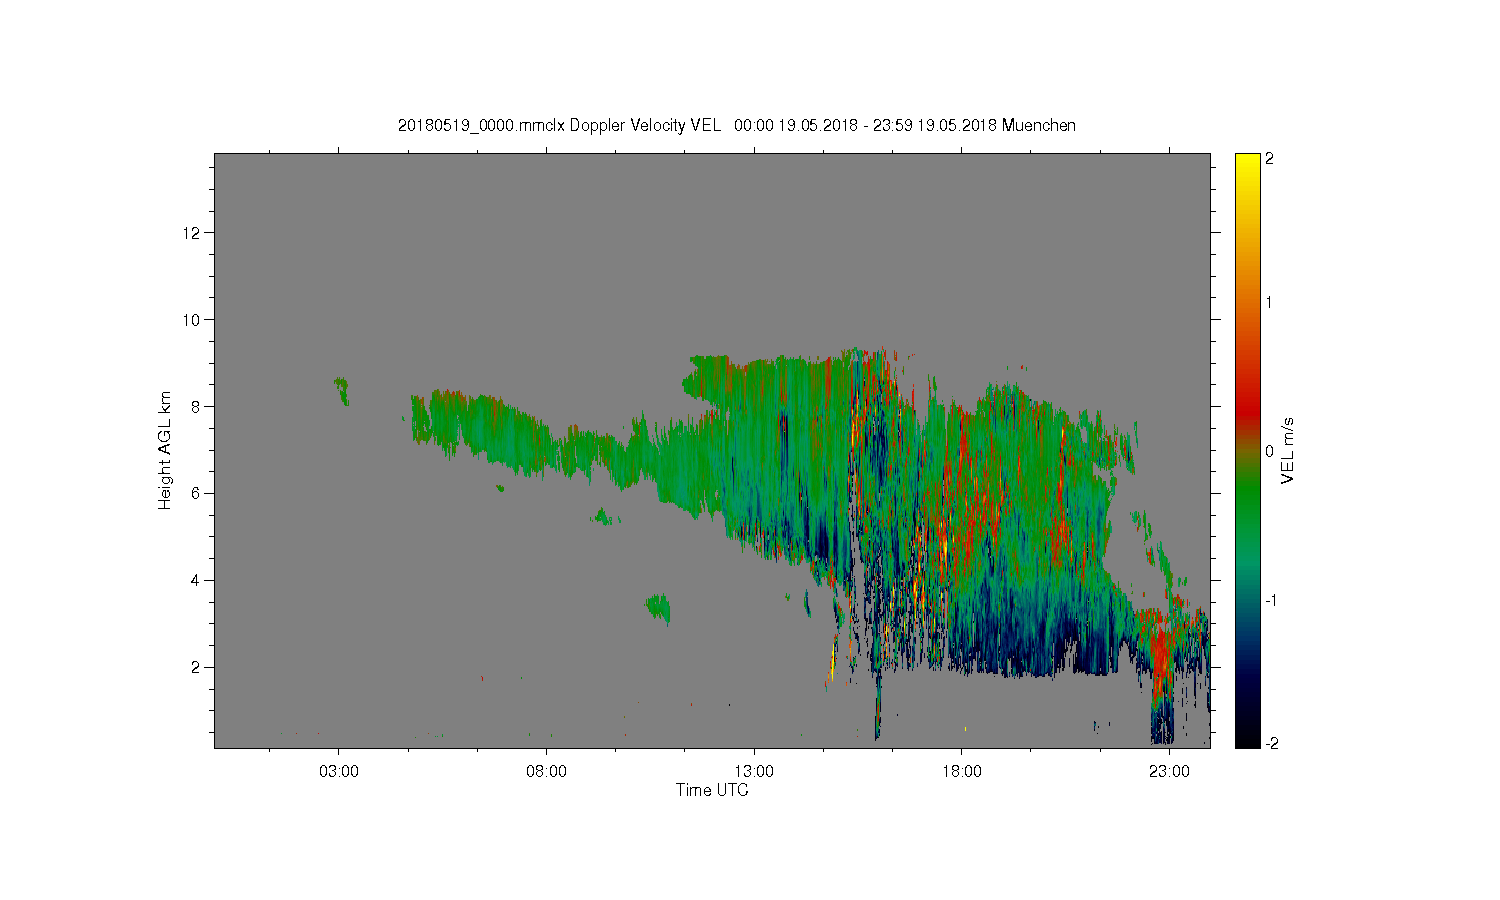This screenshot has width=1500, height=900.
Task: Click the 'Time UTC' axis label
Action: (712, 790)
